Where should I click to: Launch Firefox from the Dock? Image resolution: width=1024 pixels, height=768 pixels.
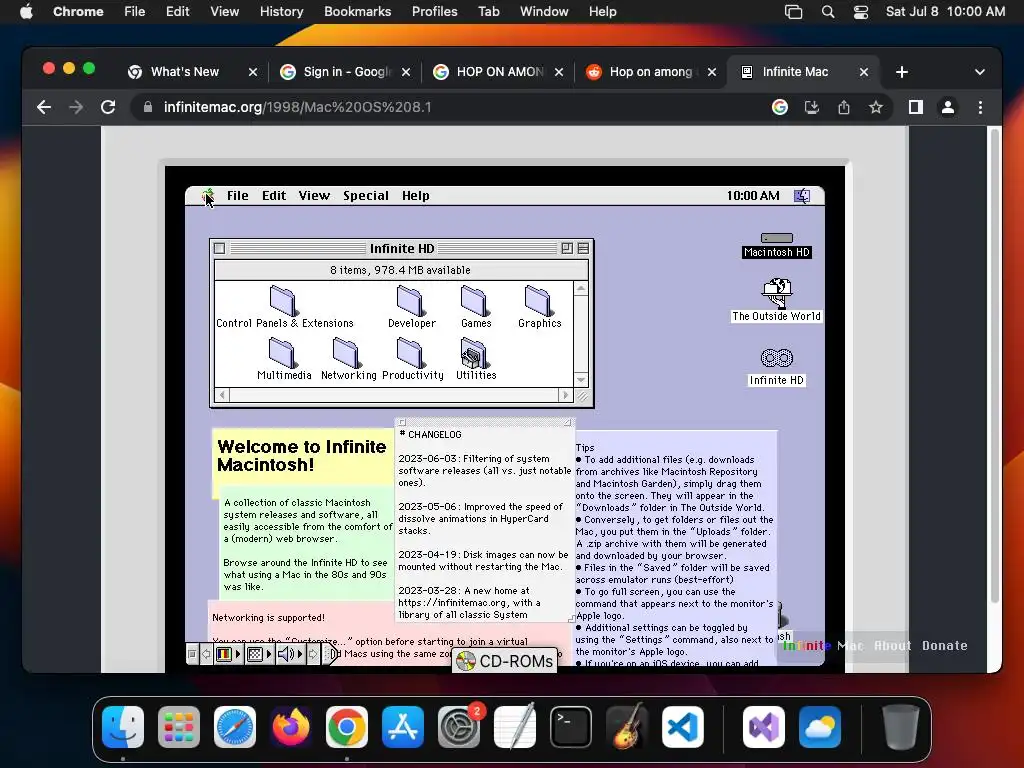point(291,727)
